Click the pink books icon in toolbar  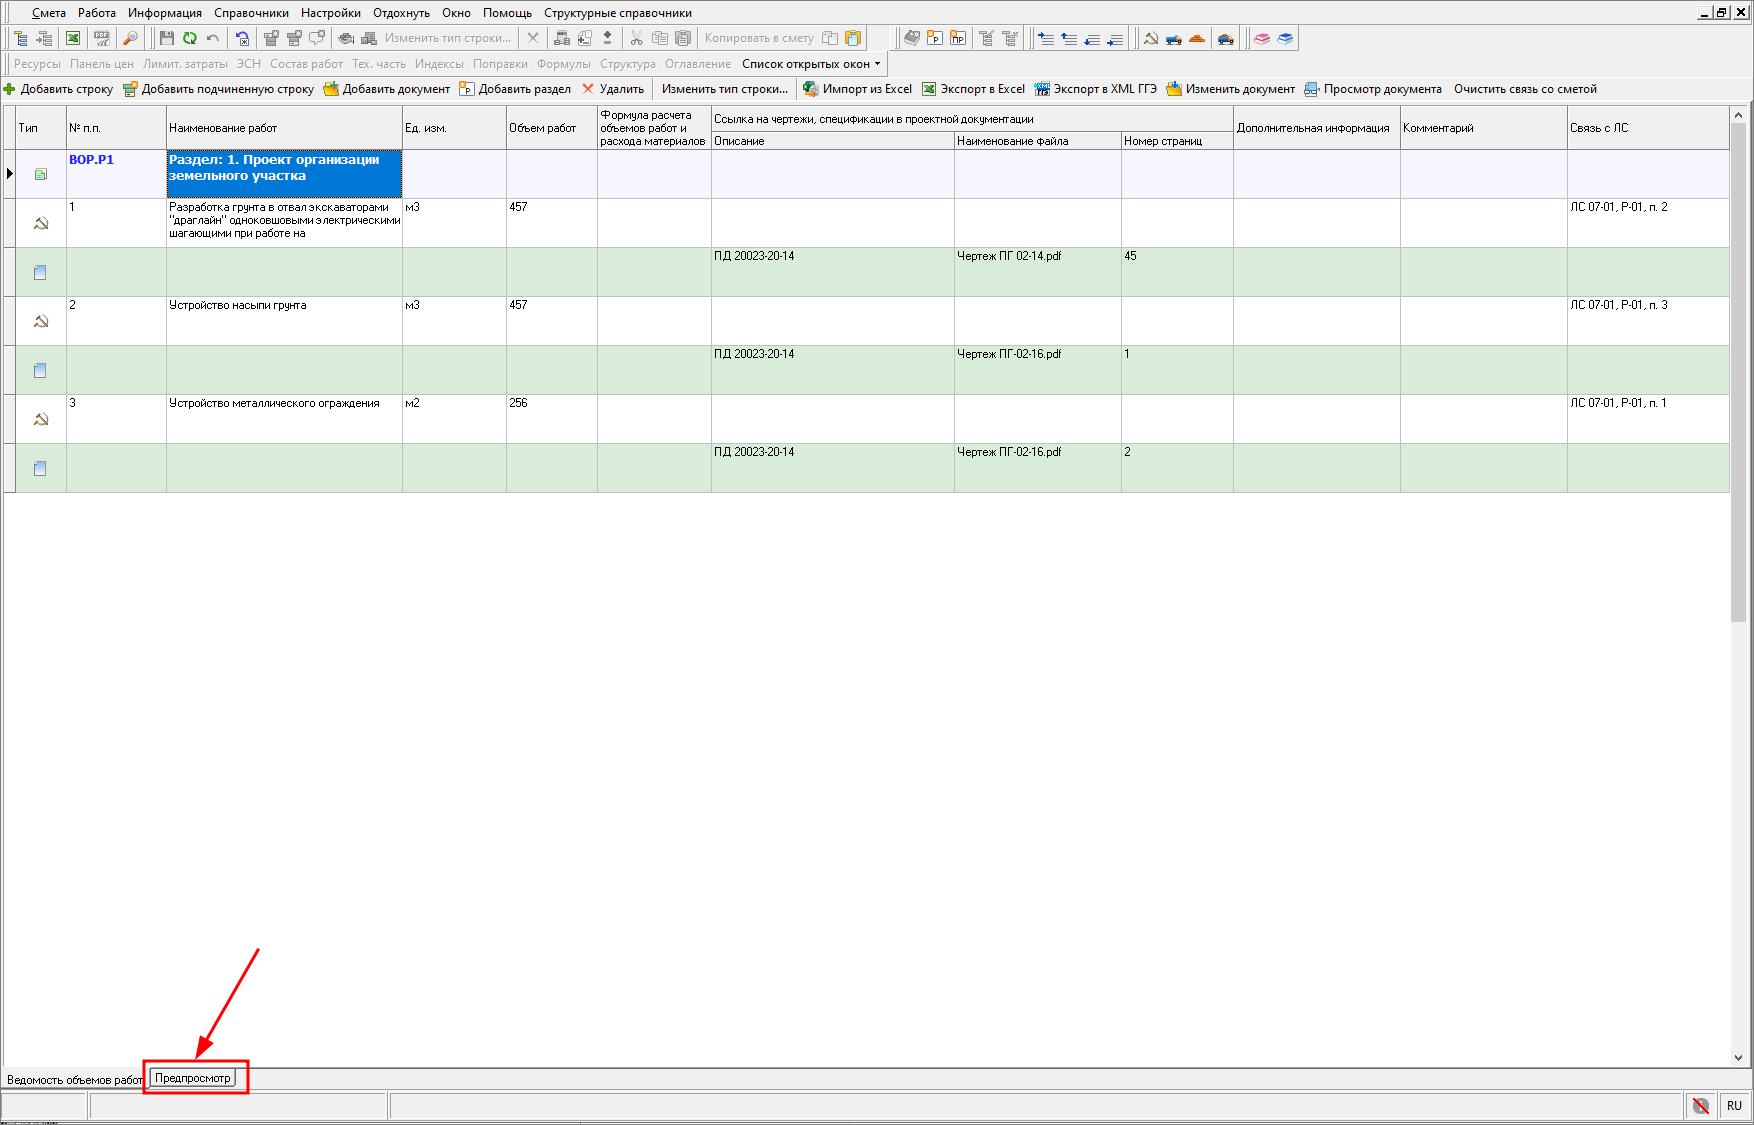(x=1262, y=38)
